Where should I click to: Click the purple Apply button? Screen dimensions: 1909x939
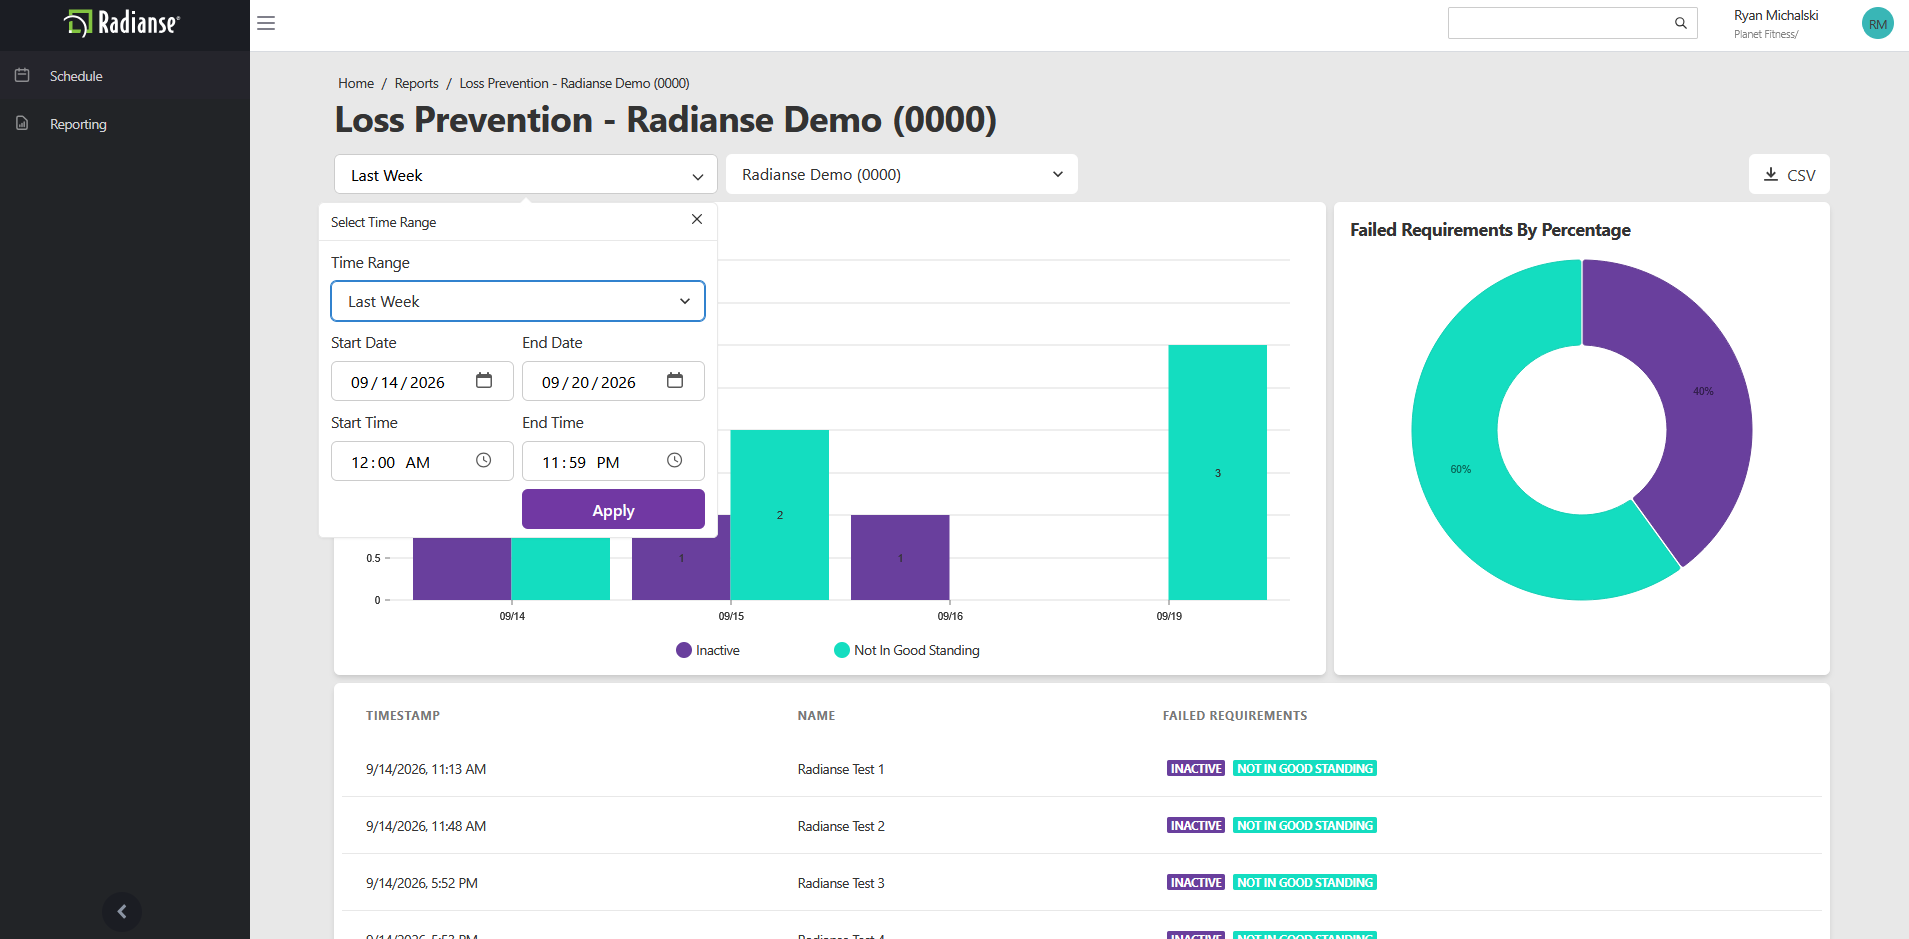point(613,509)
